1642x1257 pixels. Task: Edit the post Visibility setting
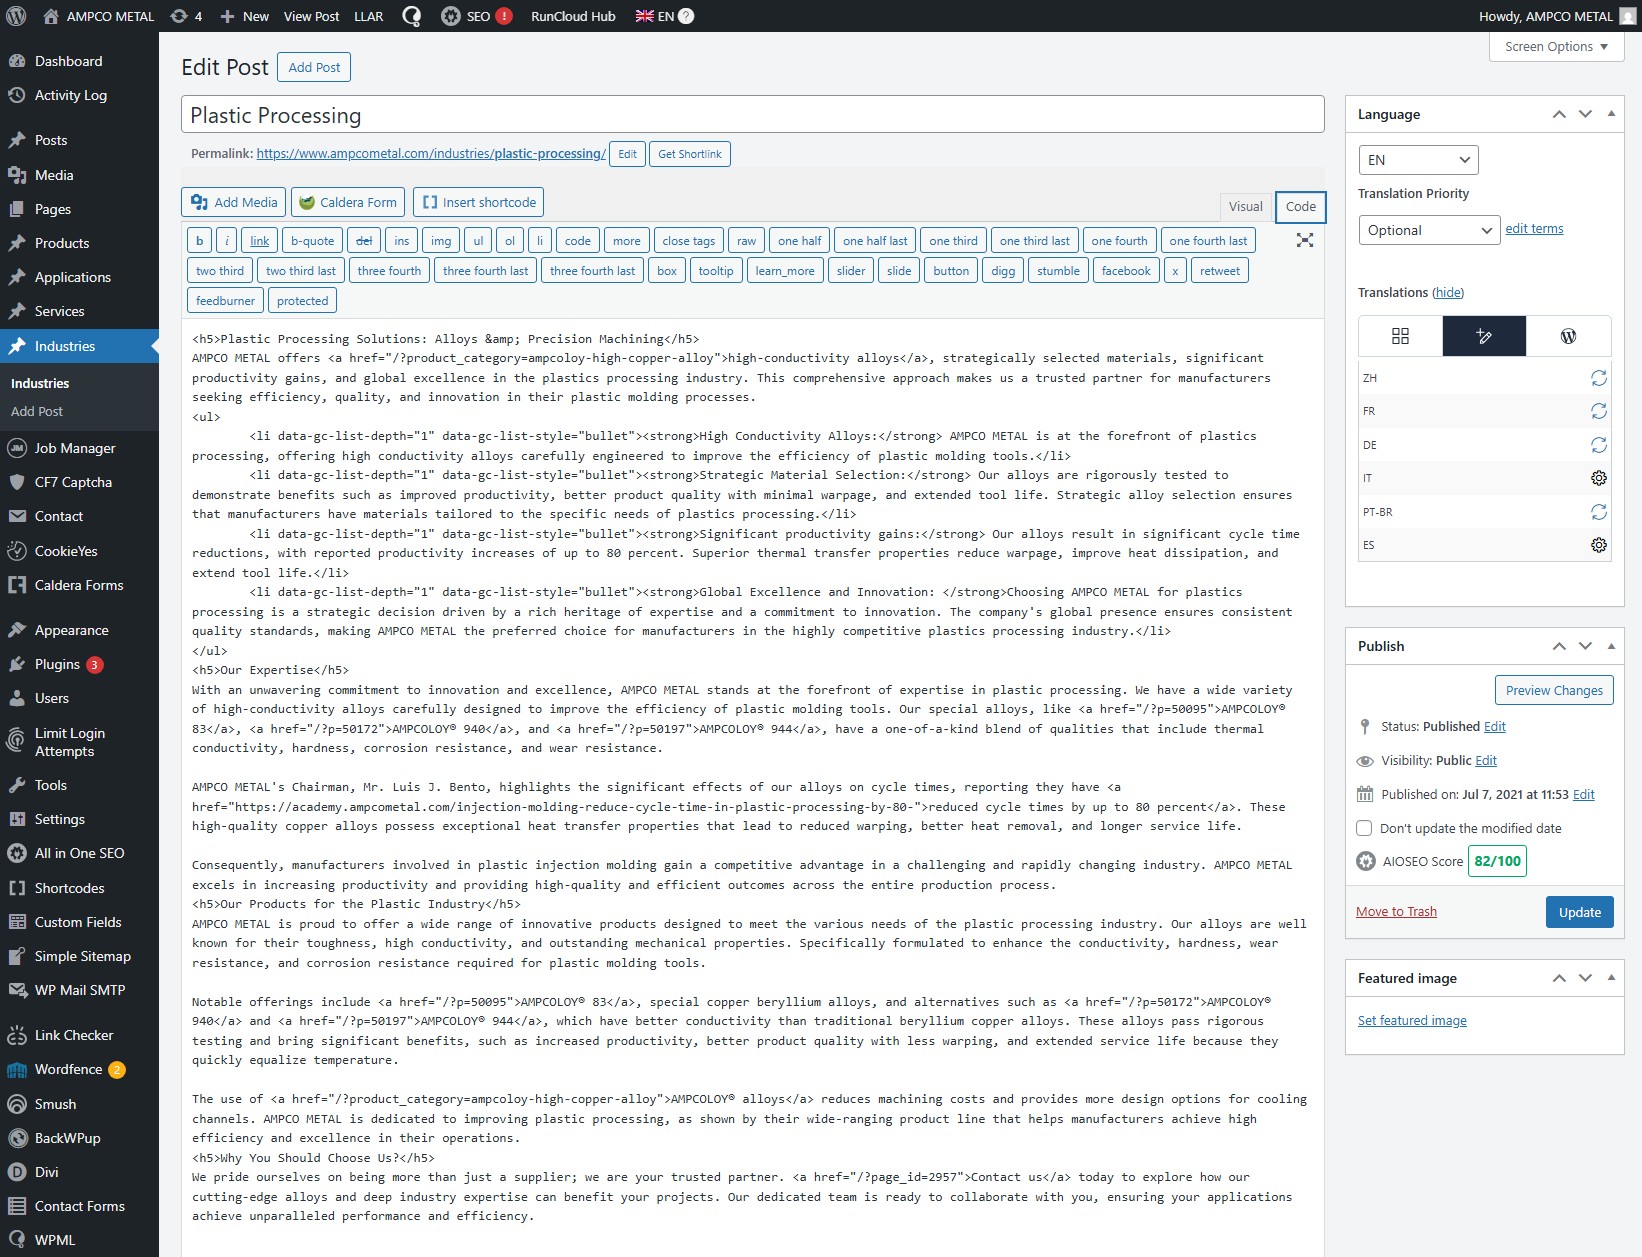point(1486,761)
